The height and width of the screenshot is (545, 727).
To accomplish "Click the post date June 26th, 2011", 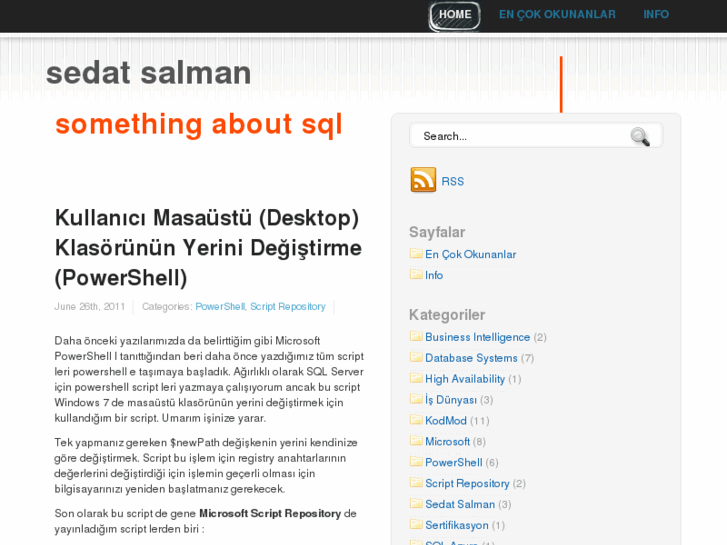I will pos(89,307).
